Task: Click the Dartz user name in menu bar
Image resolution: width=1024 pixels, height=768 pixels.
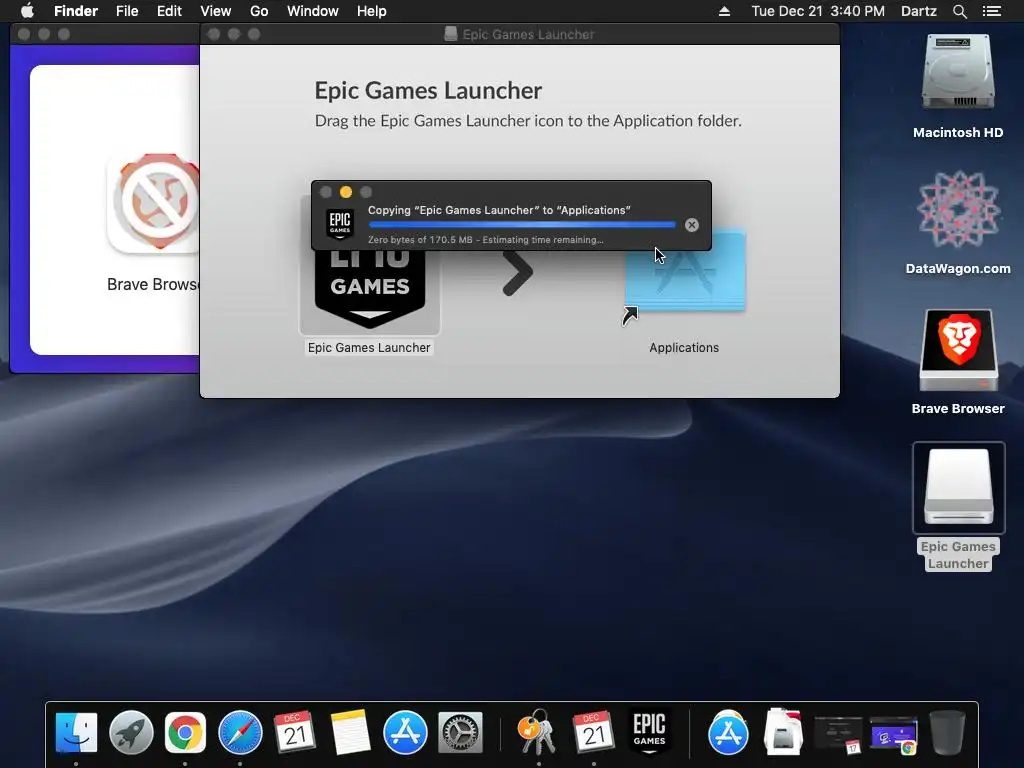Action: 918,11
